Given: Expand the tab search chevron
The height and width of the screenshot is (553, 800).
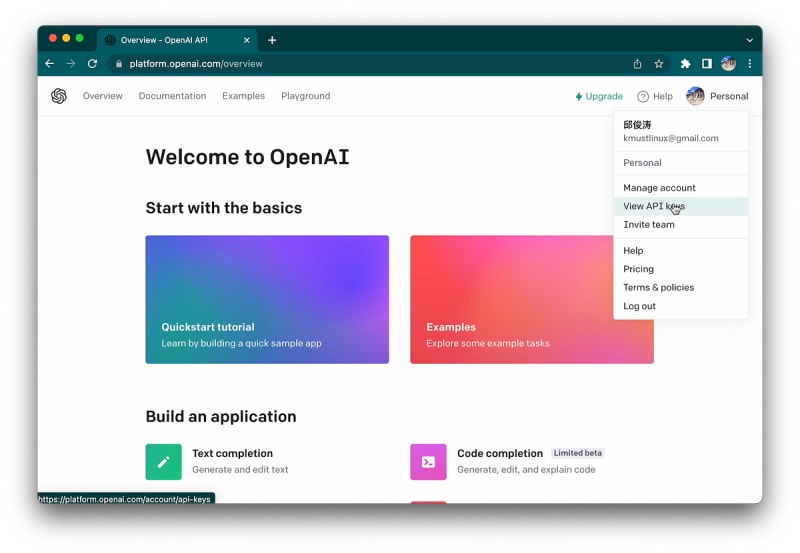Looking at the screenshot, I should (x=749, y=40).
